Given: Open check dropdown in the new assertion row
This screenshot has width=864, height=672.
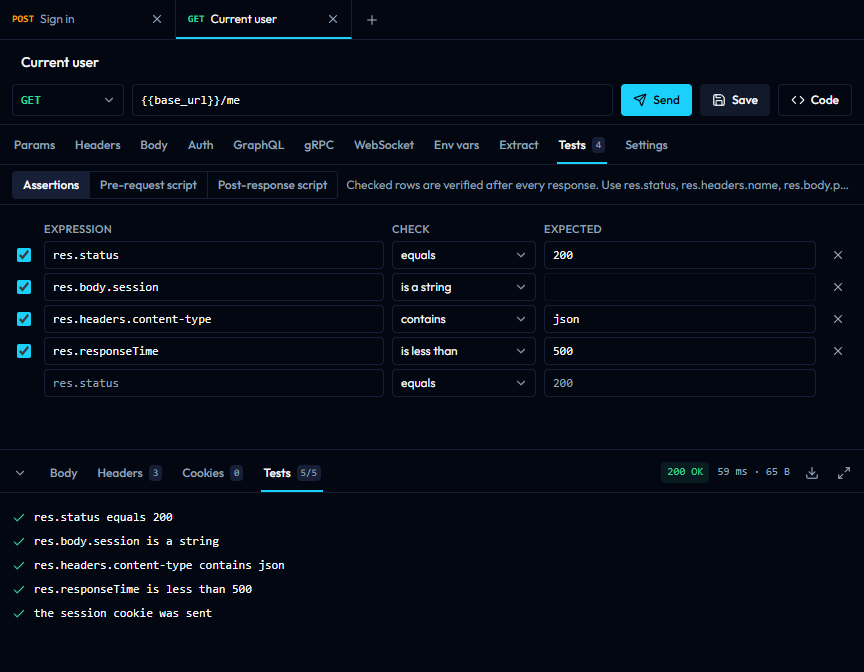Looking at the screenshot, I should (463, 383).
